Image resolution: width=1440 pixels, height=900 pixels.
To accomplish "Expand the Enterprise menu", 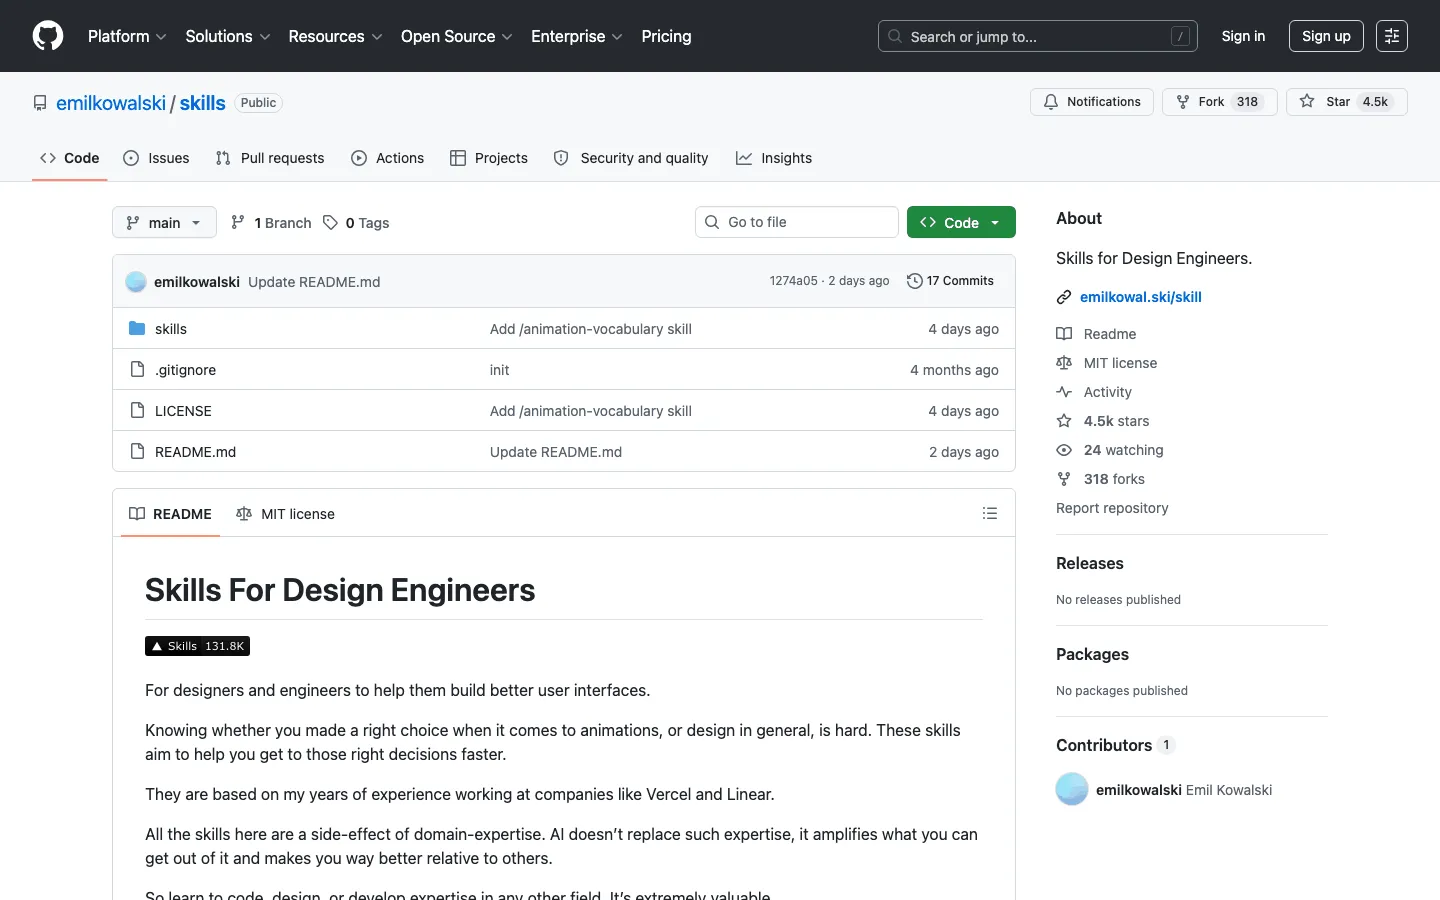I will tap(577, 36).
